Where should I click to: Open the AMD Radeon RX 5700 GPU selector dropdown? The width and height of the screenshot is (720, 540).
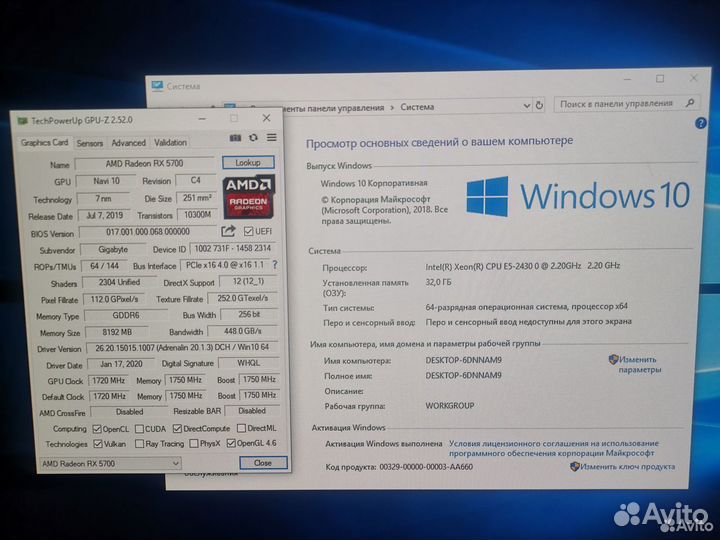point(110,463)
